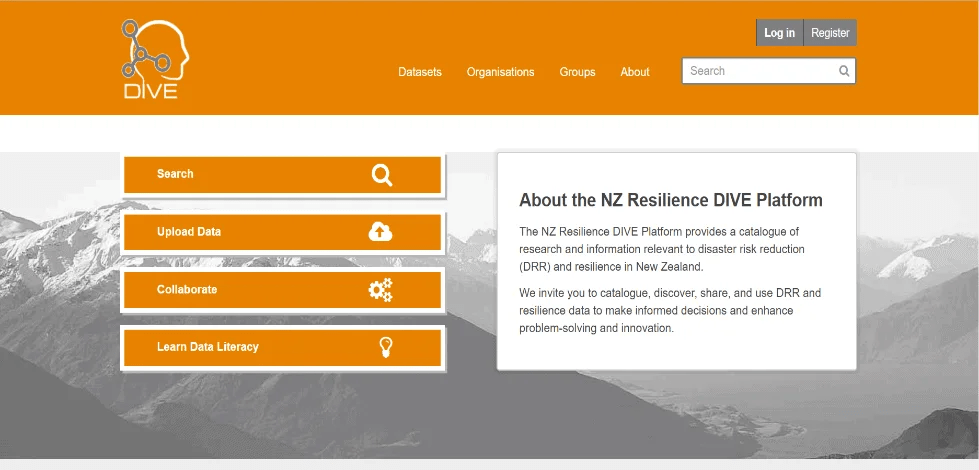Image resolution: width=979 pixels, height=470 pixels.
Task: Click the paragraph starting "The NZ Resilience DIVE Platform provides"
Action: tap(662, 249)
